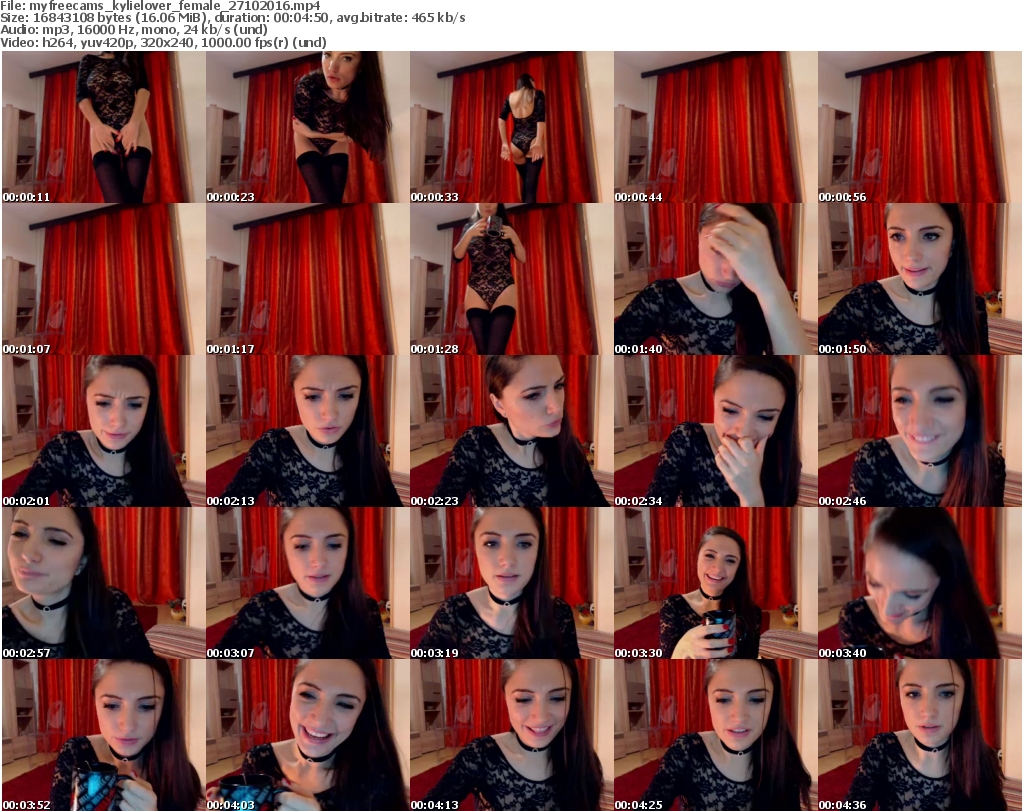Image resolution: width=1024 pixels, height=811 pixels.
Task: Open the thumbnail stamped 00:02:57
Action: pos(103,583)
